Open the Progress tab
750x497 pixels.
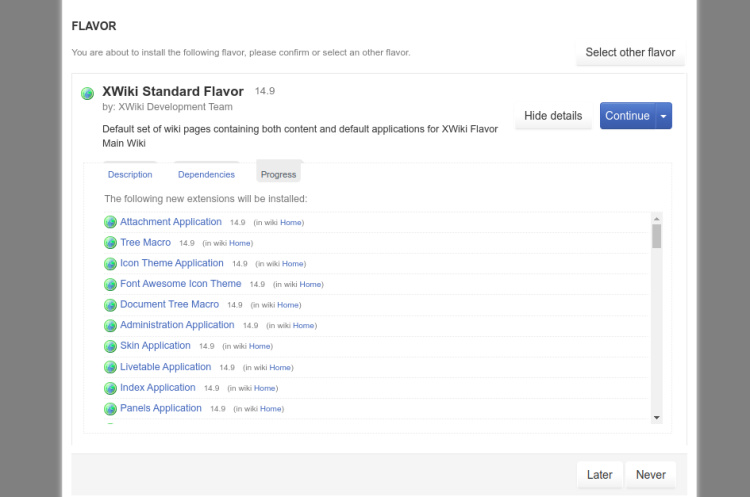point(278,174)
